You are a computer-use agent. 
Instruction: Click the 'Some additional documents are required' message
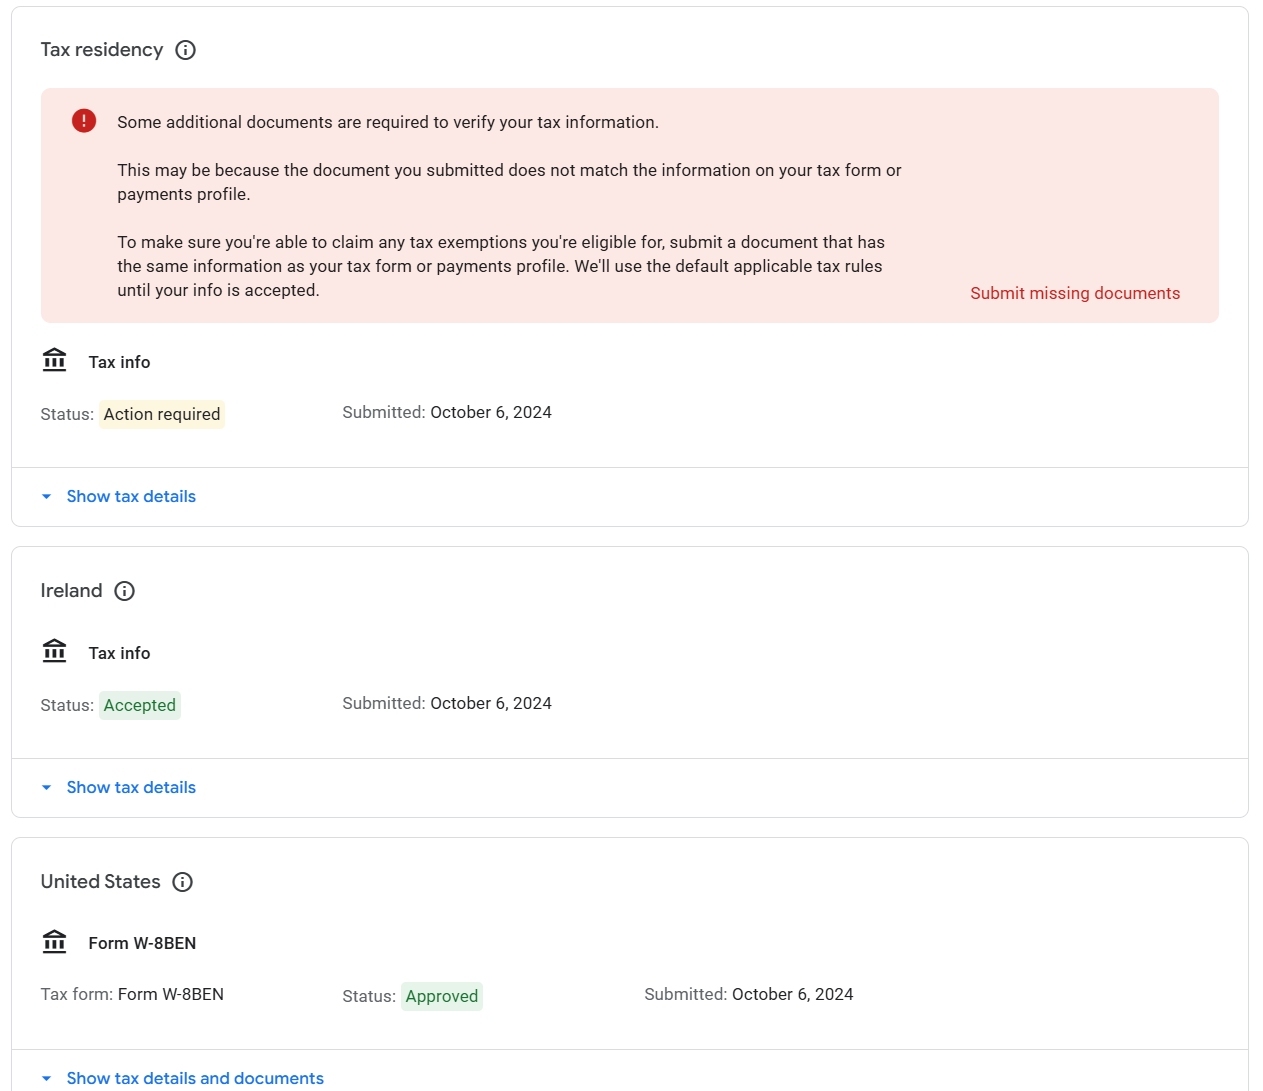tap(388, 122)
